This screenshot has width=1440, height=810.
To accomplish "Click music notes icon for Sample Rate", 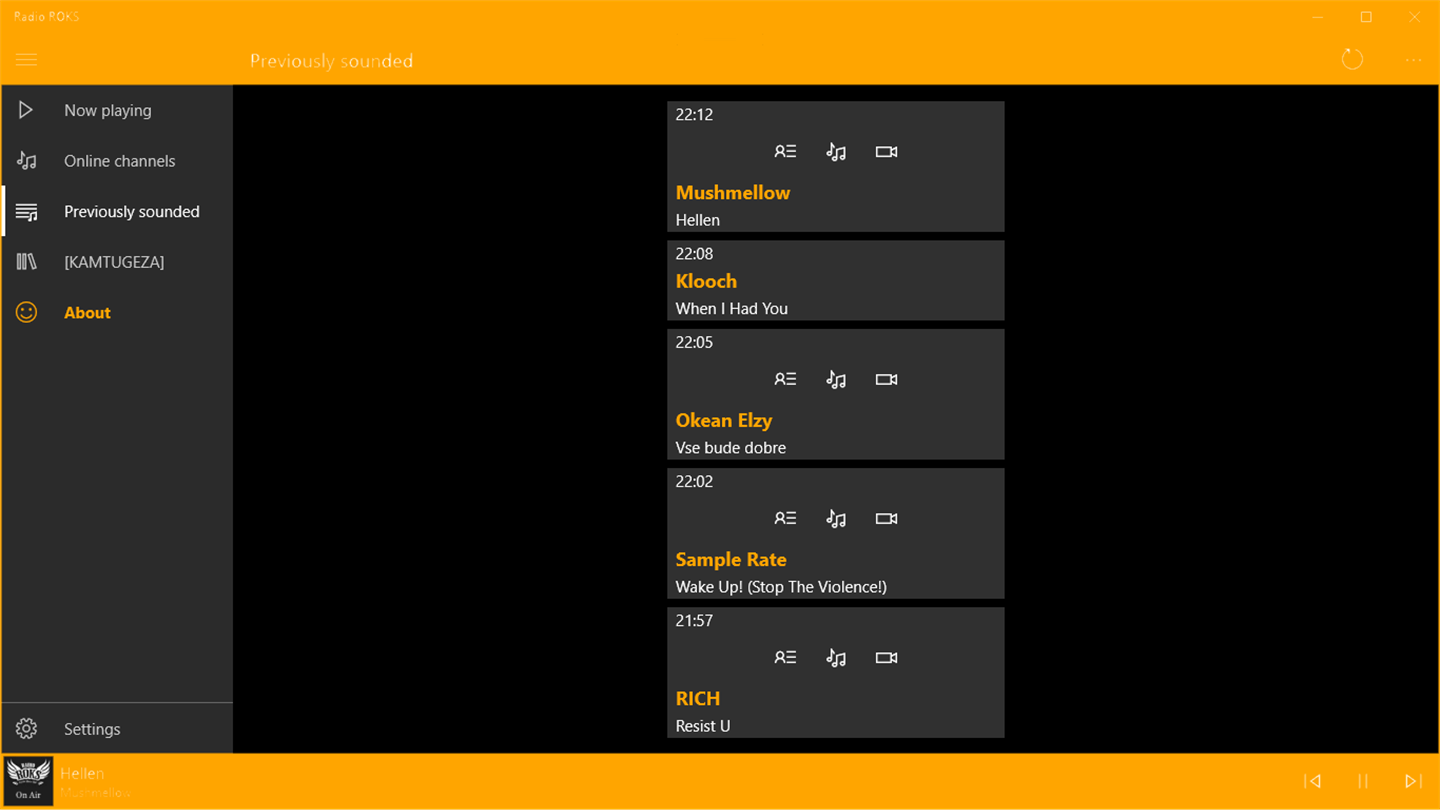I will (x=836, y=519).
